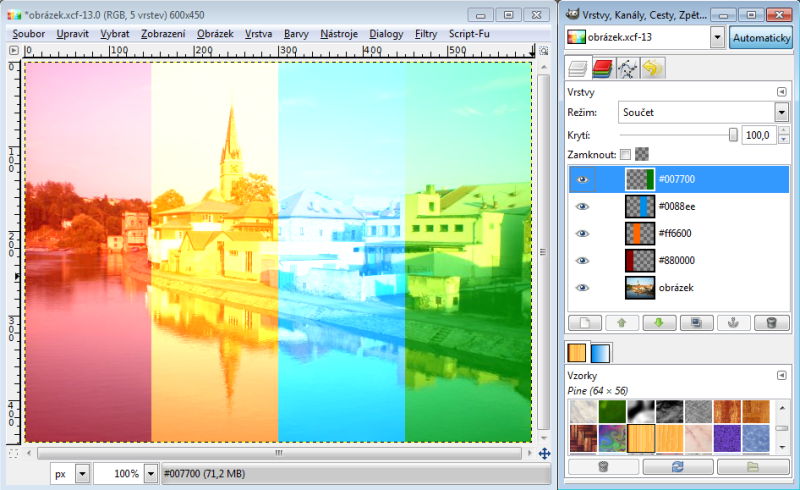Open the Patterns tab icon
This screenshot has height=490, width=800.
point(577,353)
